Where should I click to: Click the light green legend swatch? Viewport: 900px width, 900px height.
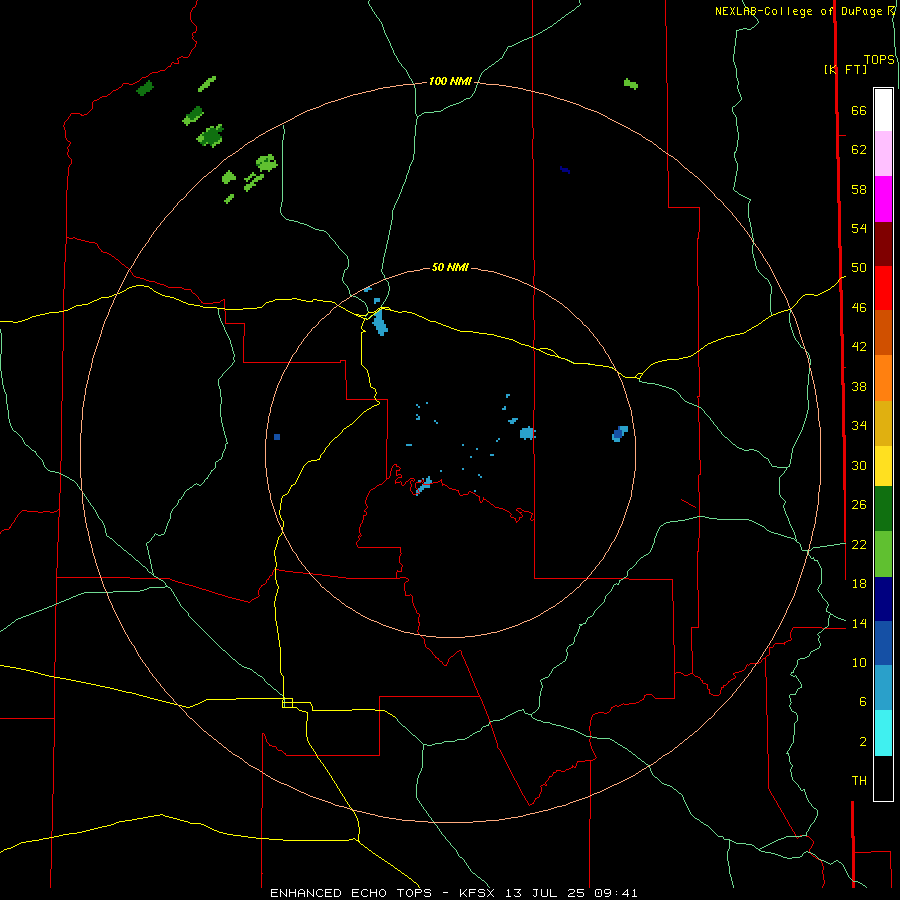883,554
